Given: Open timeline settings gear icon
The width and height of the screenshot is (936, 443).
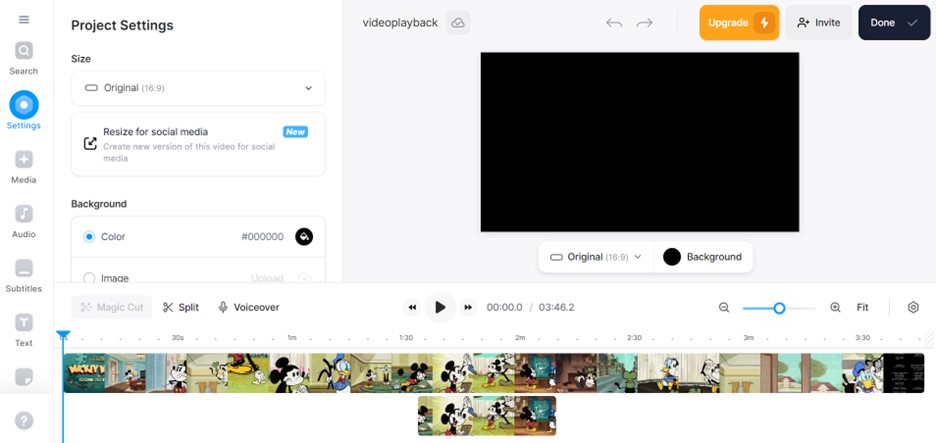Looking at the screenshot, I should (913, 307).
